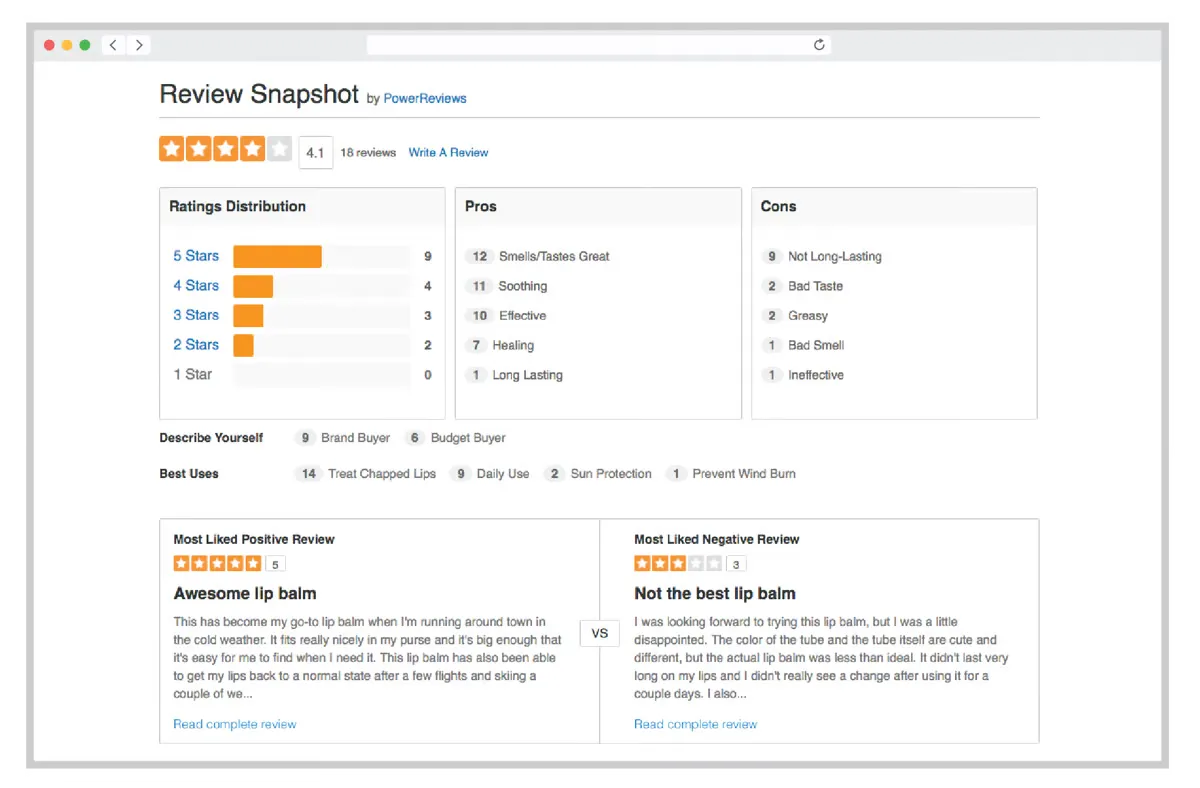
Task: Click the browser forward arrow
Action: (139, 45)
